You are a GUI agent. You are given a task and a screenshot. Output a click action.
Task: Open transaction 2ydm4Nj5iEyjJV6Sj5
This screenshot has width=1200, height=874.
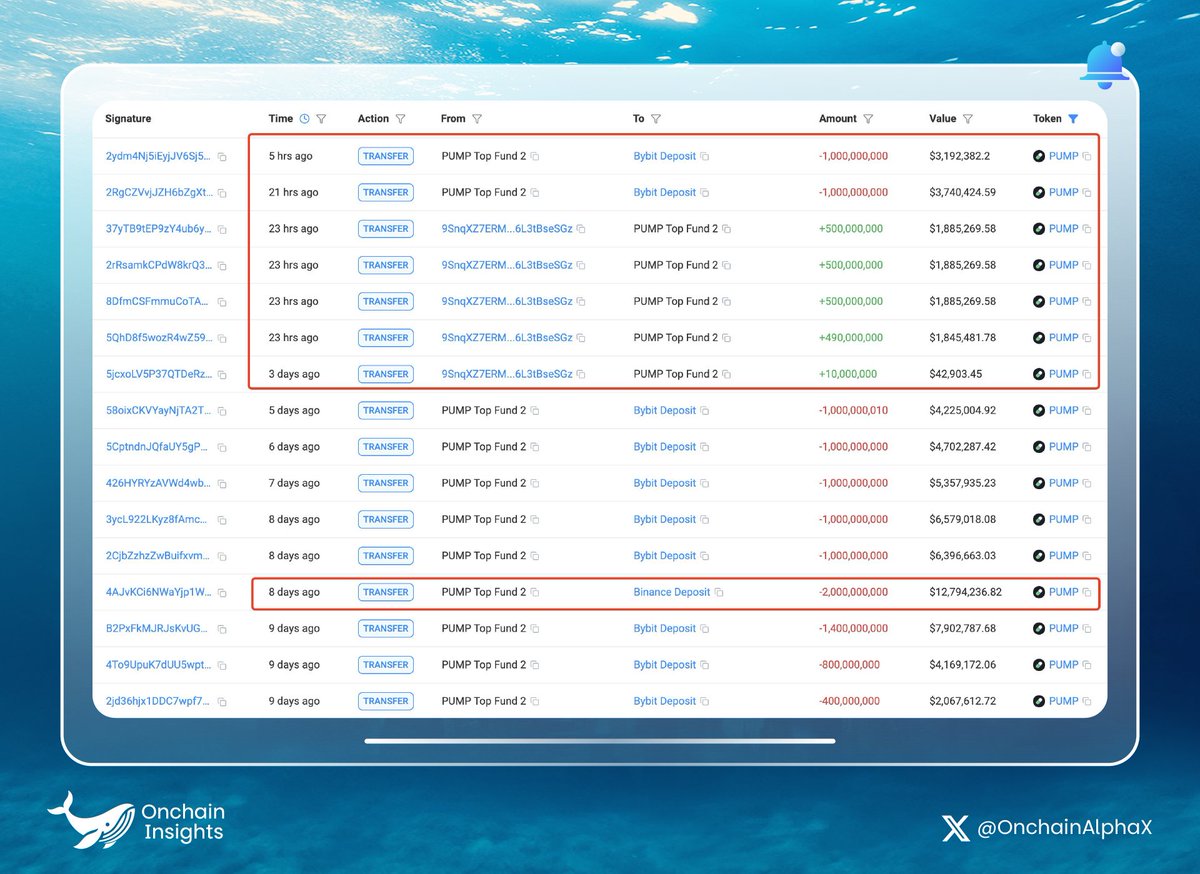(x=158, y=156)
